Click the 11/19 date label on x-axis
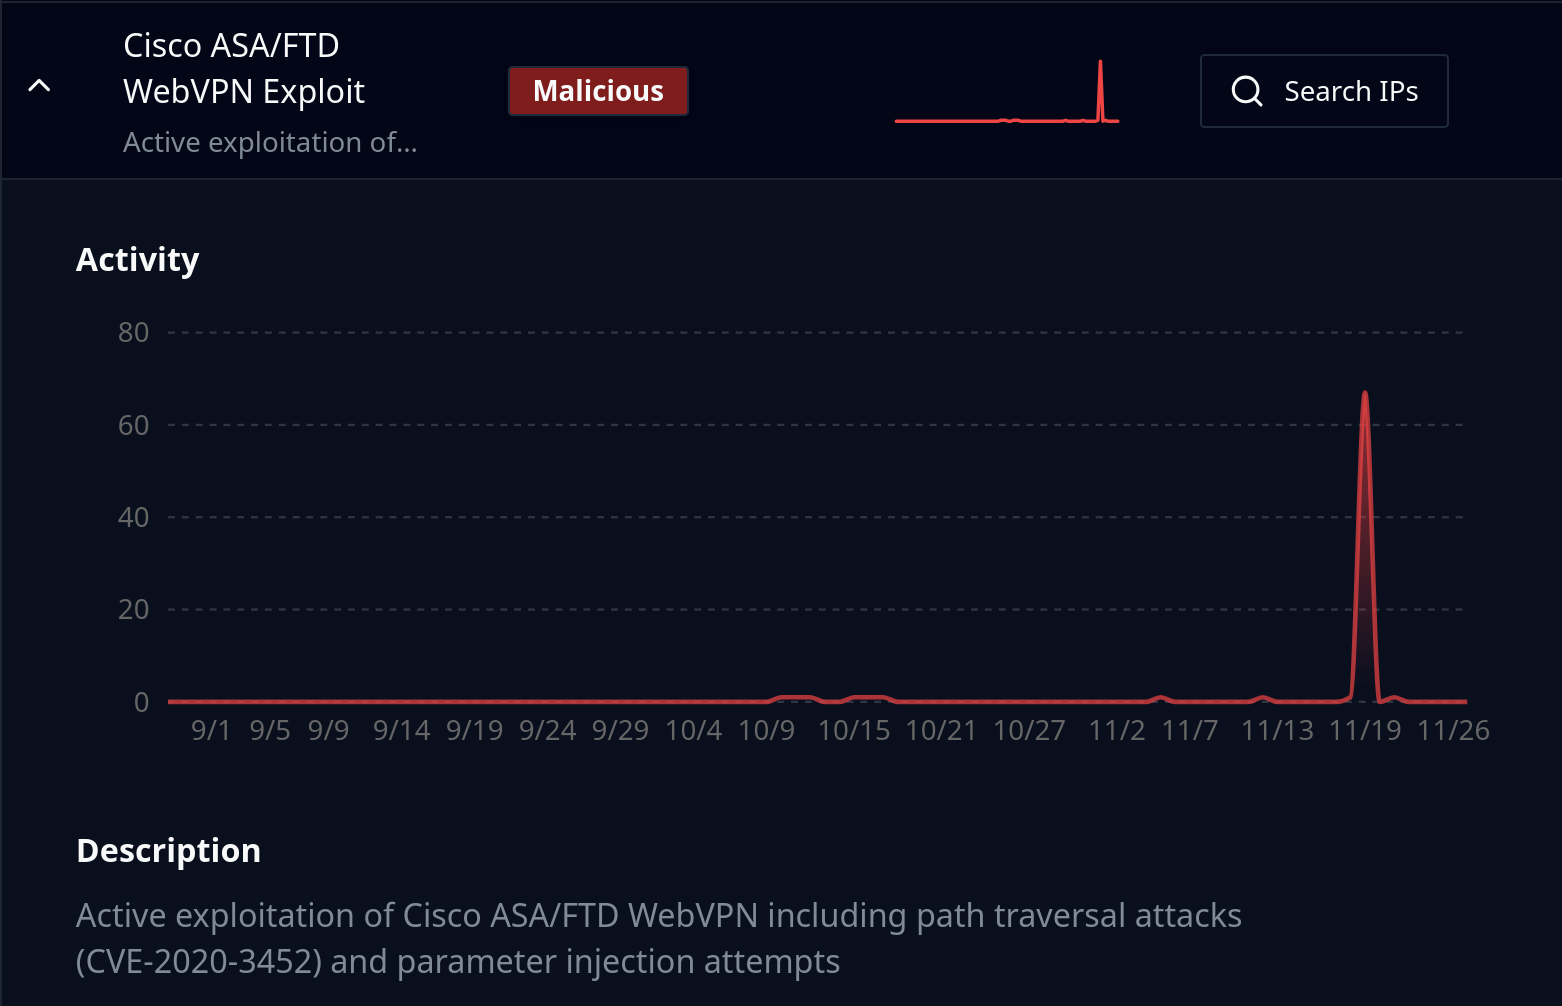The height and width of the screenshot is (1006, 1562). [1365, 731]
